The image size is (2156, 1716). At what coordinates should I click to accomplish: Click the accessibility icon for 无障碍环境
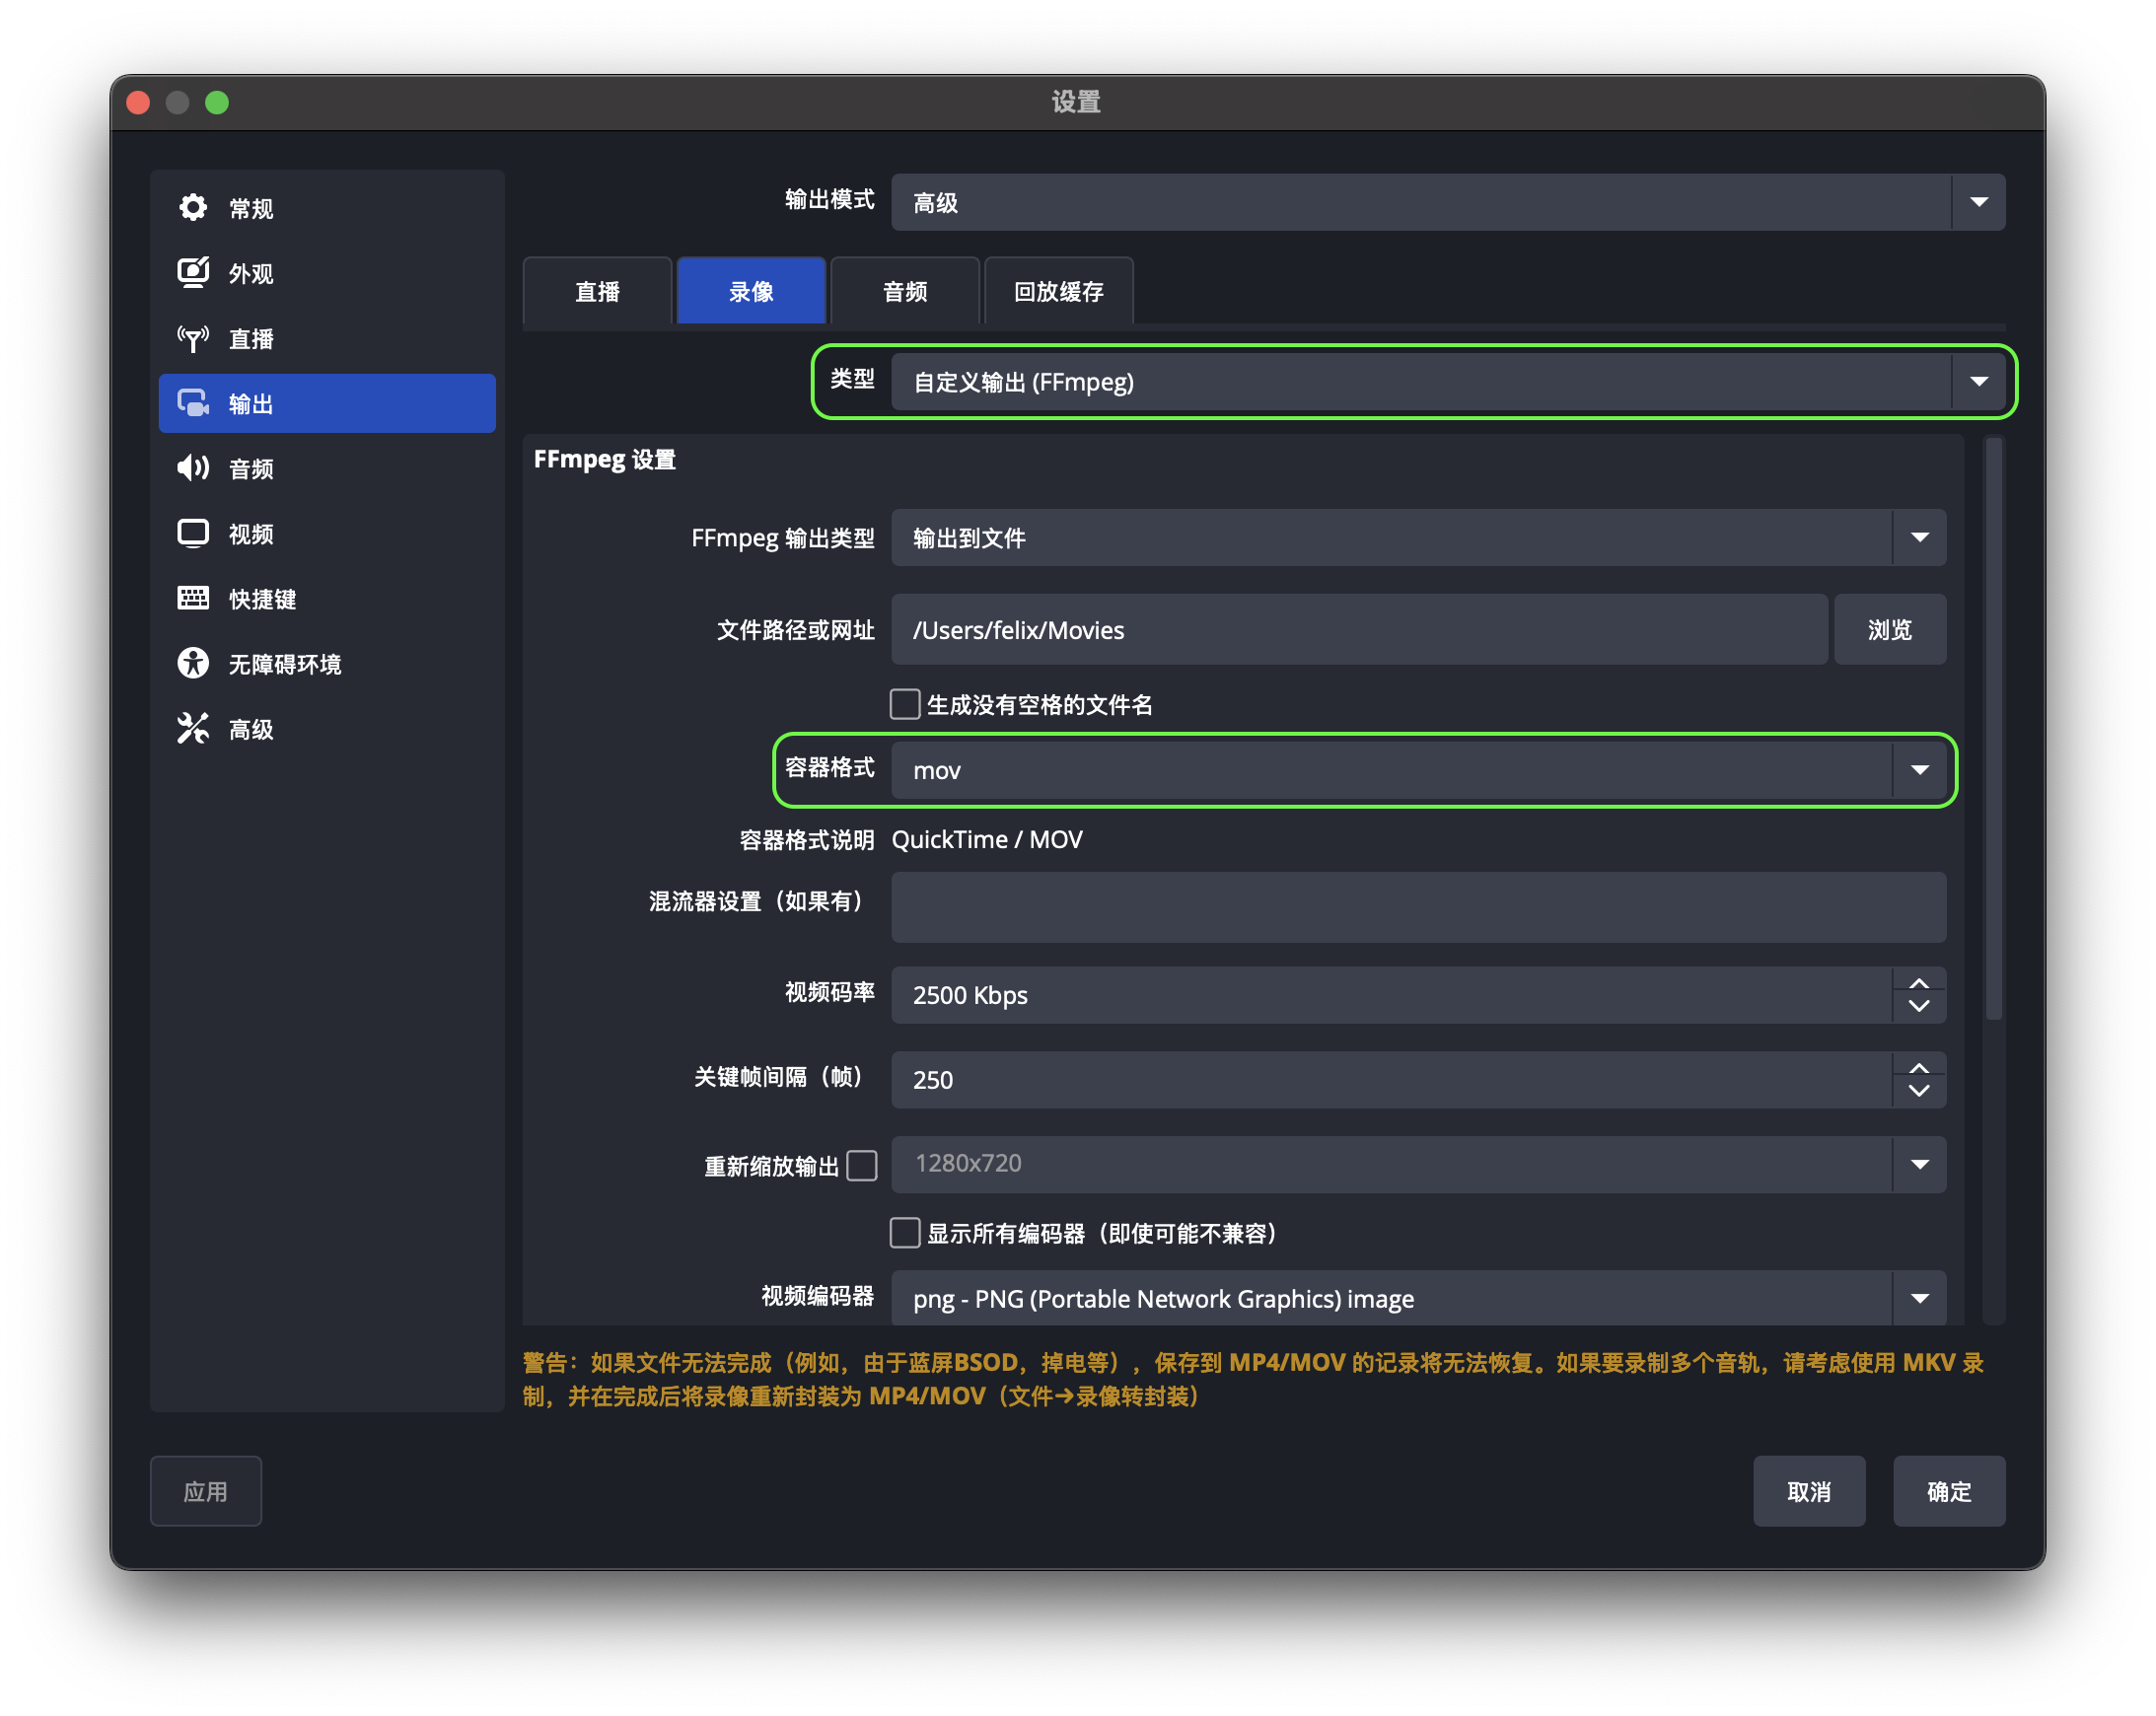tap(193, 663)
